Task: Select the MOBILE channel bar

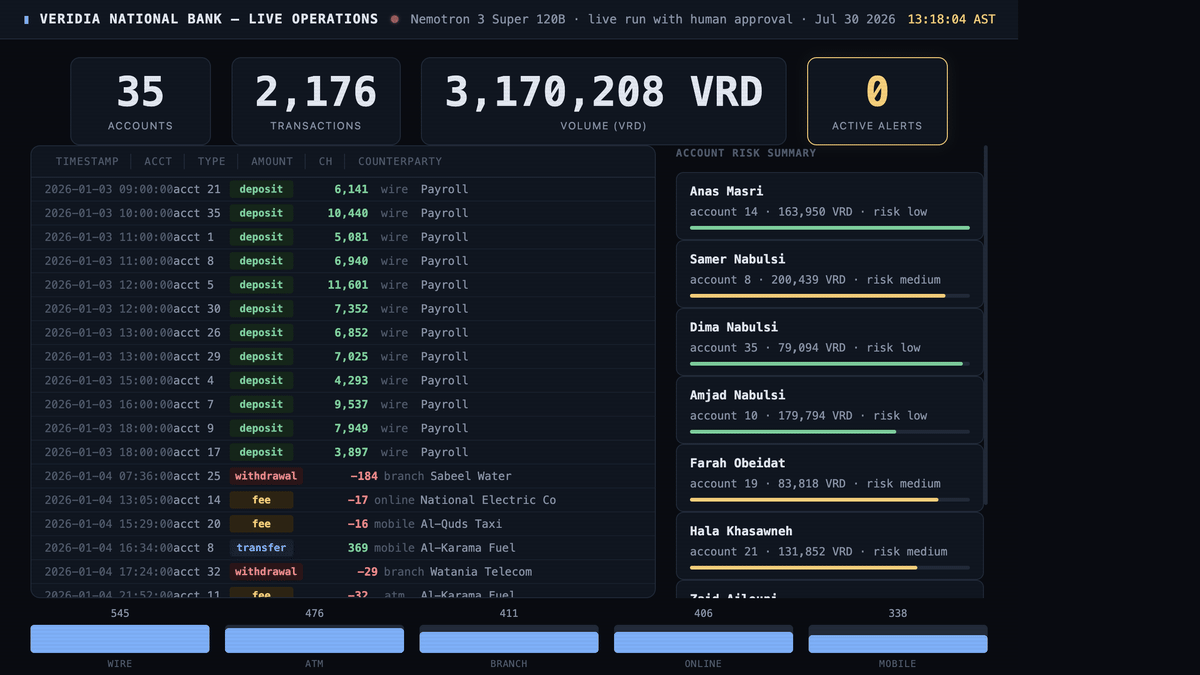Action: tap(898, 639)
